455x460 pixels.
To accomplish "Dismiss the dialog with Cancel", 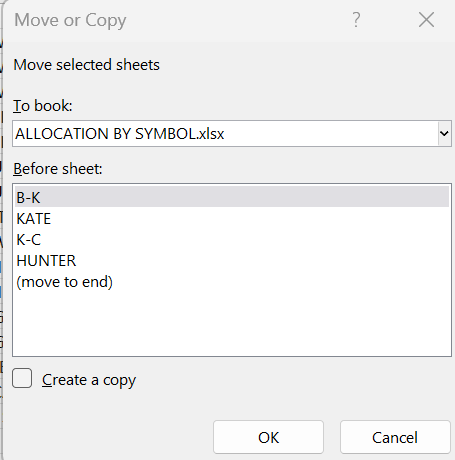I will tap(395, 437).
